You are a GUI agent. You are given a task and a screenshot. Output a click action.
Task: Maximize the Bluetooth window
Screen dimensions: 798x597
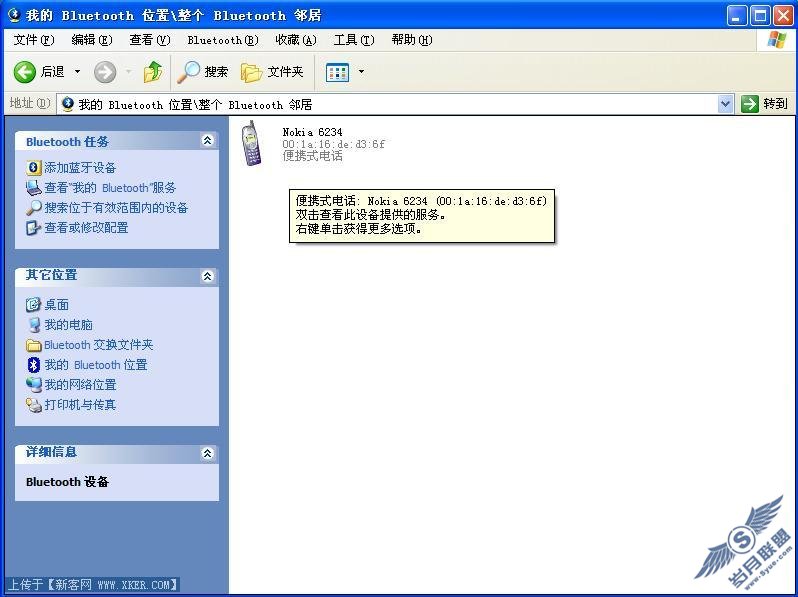point(760,16)
